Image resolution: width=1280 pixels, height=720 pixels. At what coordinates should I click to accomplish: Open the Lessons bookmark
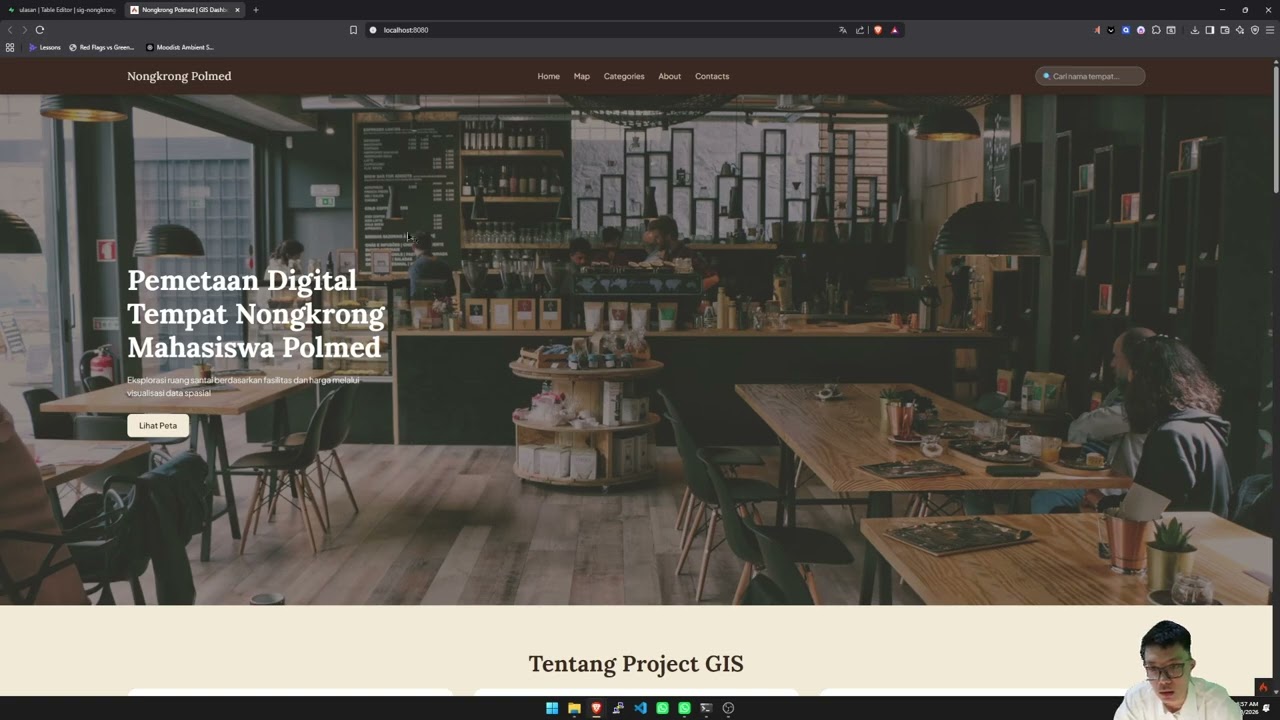(45, 47)
